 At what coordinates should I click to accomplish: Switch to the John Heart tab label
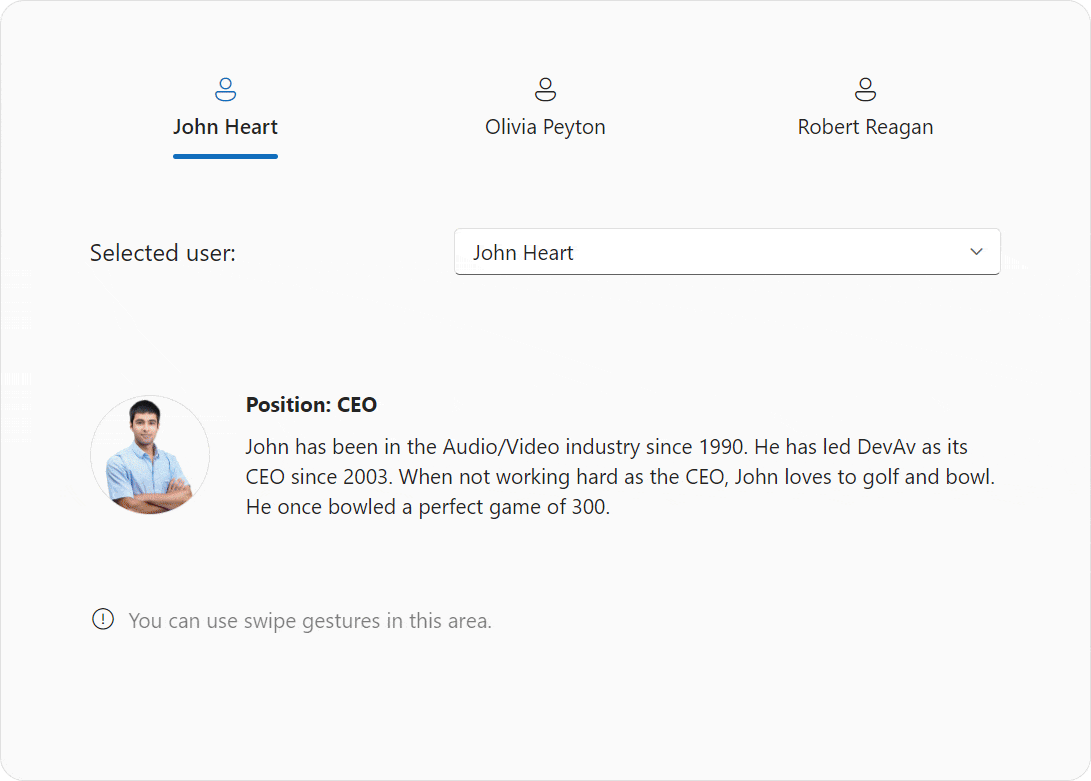(x=225, y=127)
